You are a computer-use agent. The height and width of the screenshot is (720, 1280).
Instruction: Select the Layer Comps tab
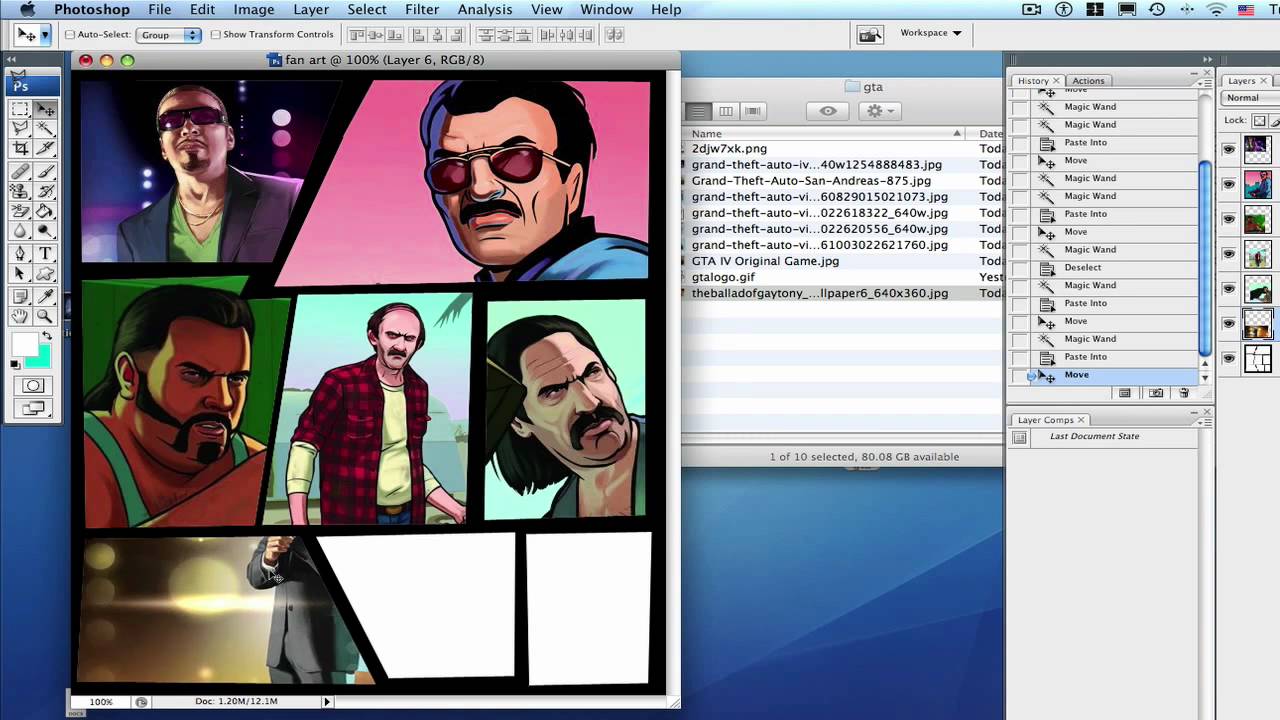click(1051, 420)
